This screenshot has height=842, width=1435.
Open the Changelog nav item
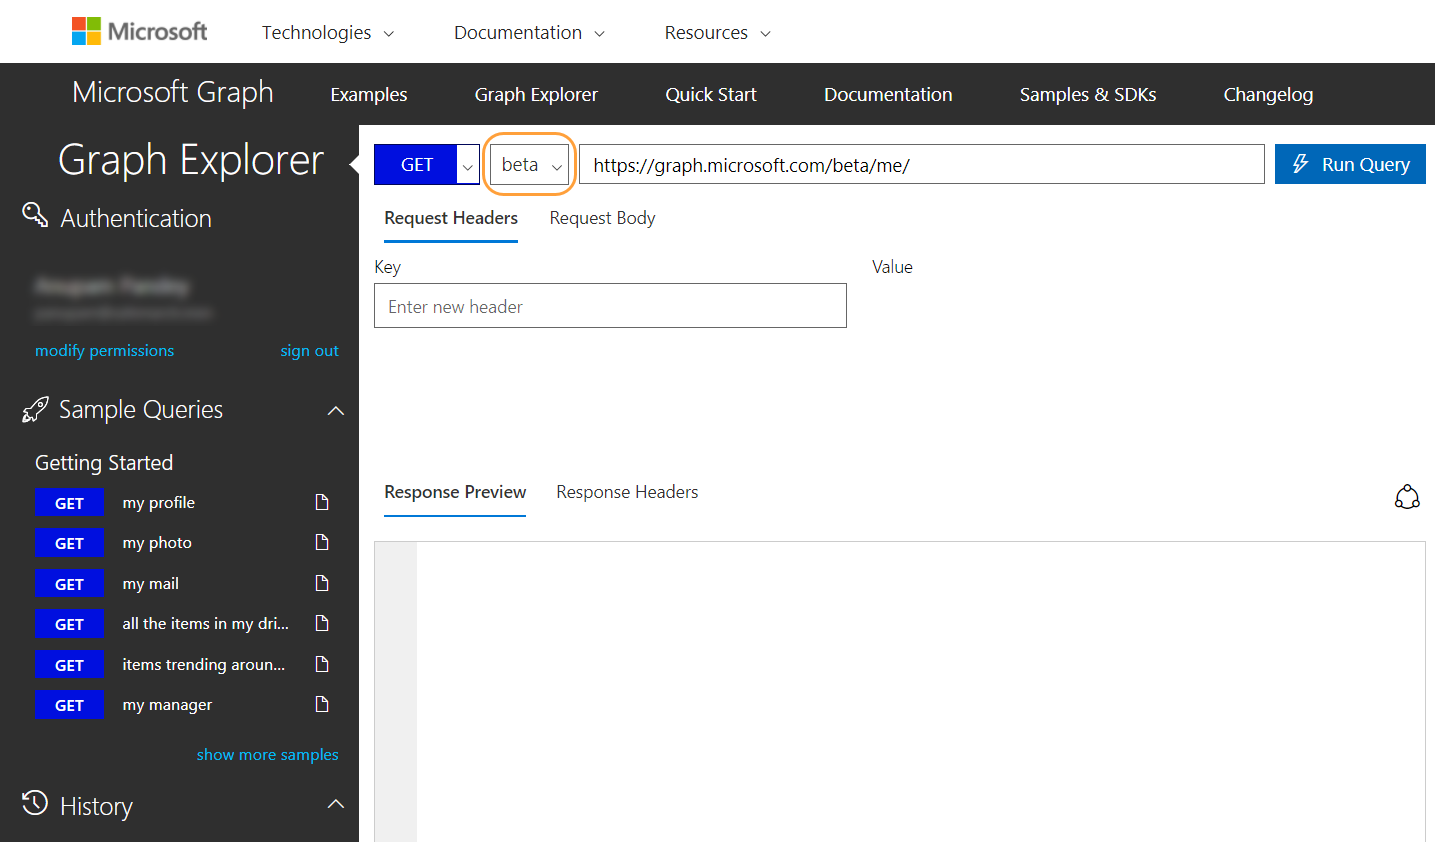[1268, 95]
